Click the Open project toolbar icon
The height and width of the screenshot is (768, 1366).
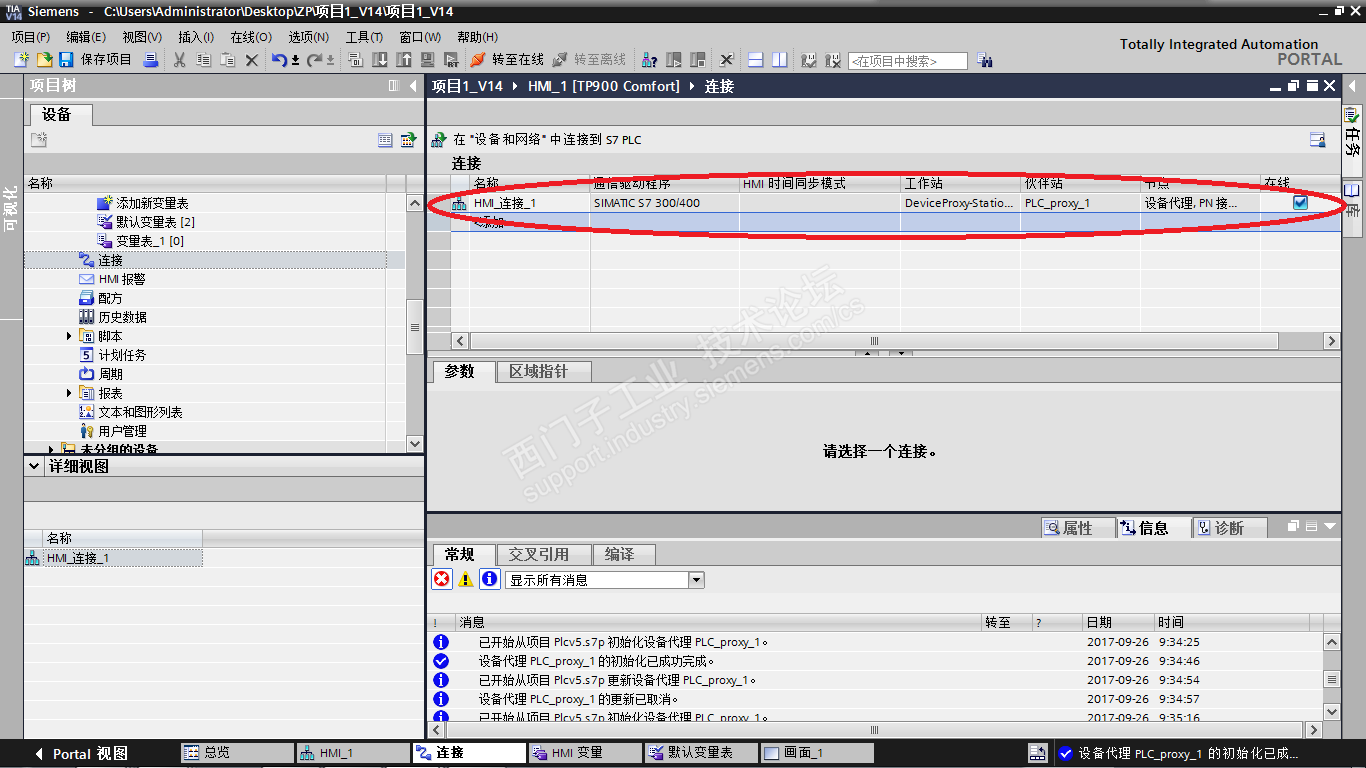[44, 60]
